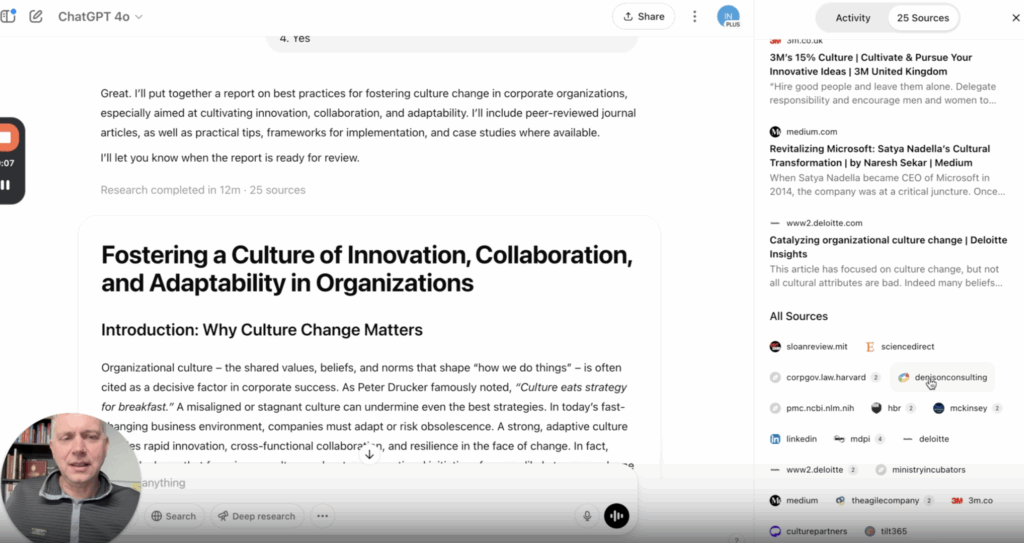Open more tools ellipsis in composer
The height and width of the screenshot is (543, 1024).
coord(322,516)
